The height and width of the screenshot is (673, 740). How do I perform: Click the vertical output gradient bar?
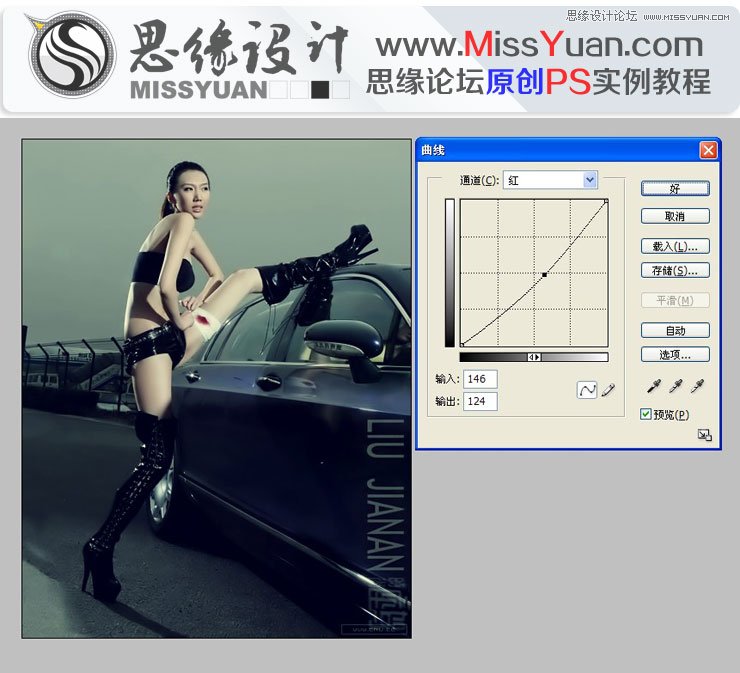(x=450, y=273)
